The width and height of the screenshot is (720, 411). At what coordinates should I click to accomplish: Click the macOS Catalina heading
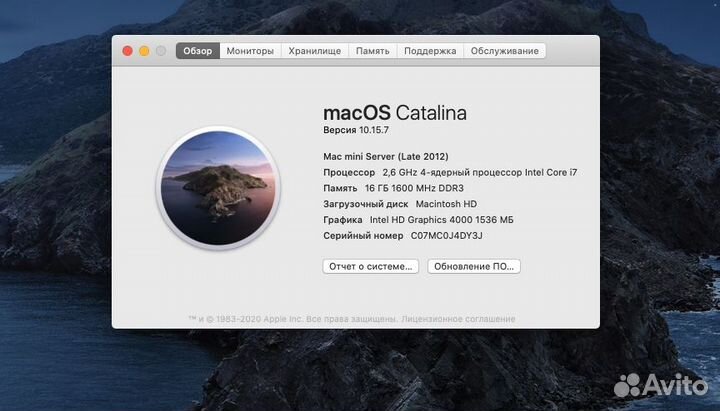tap(395, 113)
